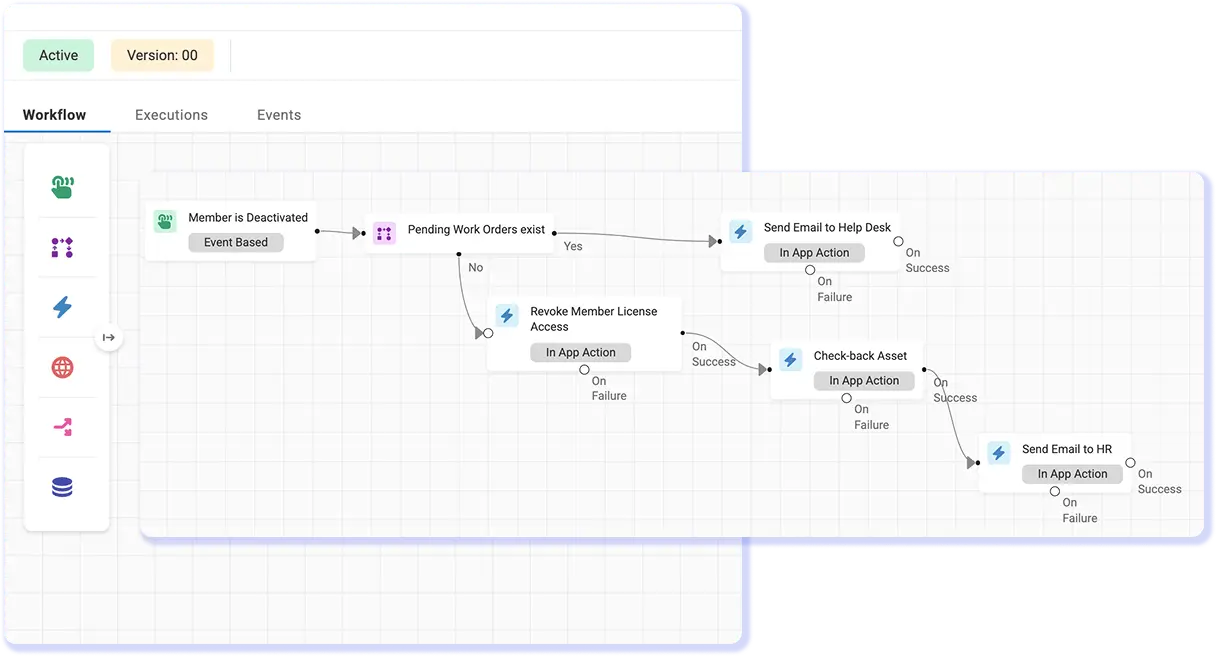1216x656 pixels.
Task: Click the trigger icon on Member is Deactivated node
Action: [x=165, y=220]
